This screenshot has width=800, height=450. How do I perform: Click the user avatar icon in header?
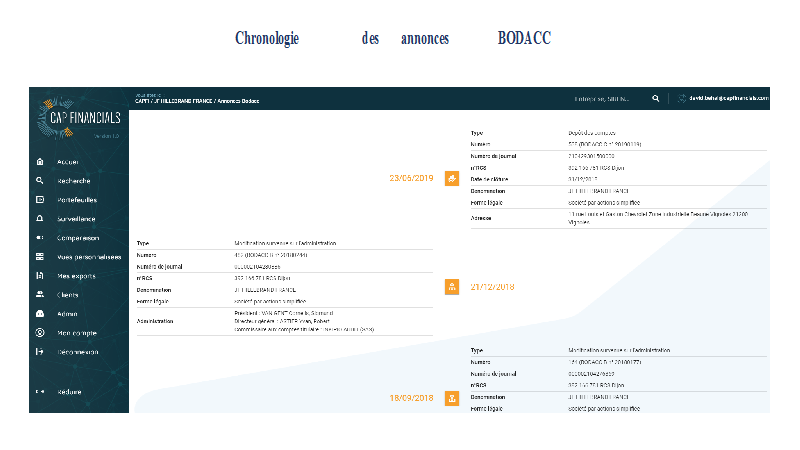tap(683, 99)
